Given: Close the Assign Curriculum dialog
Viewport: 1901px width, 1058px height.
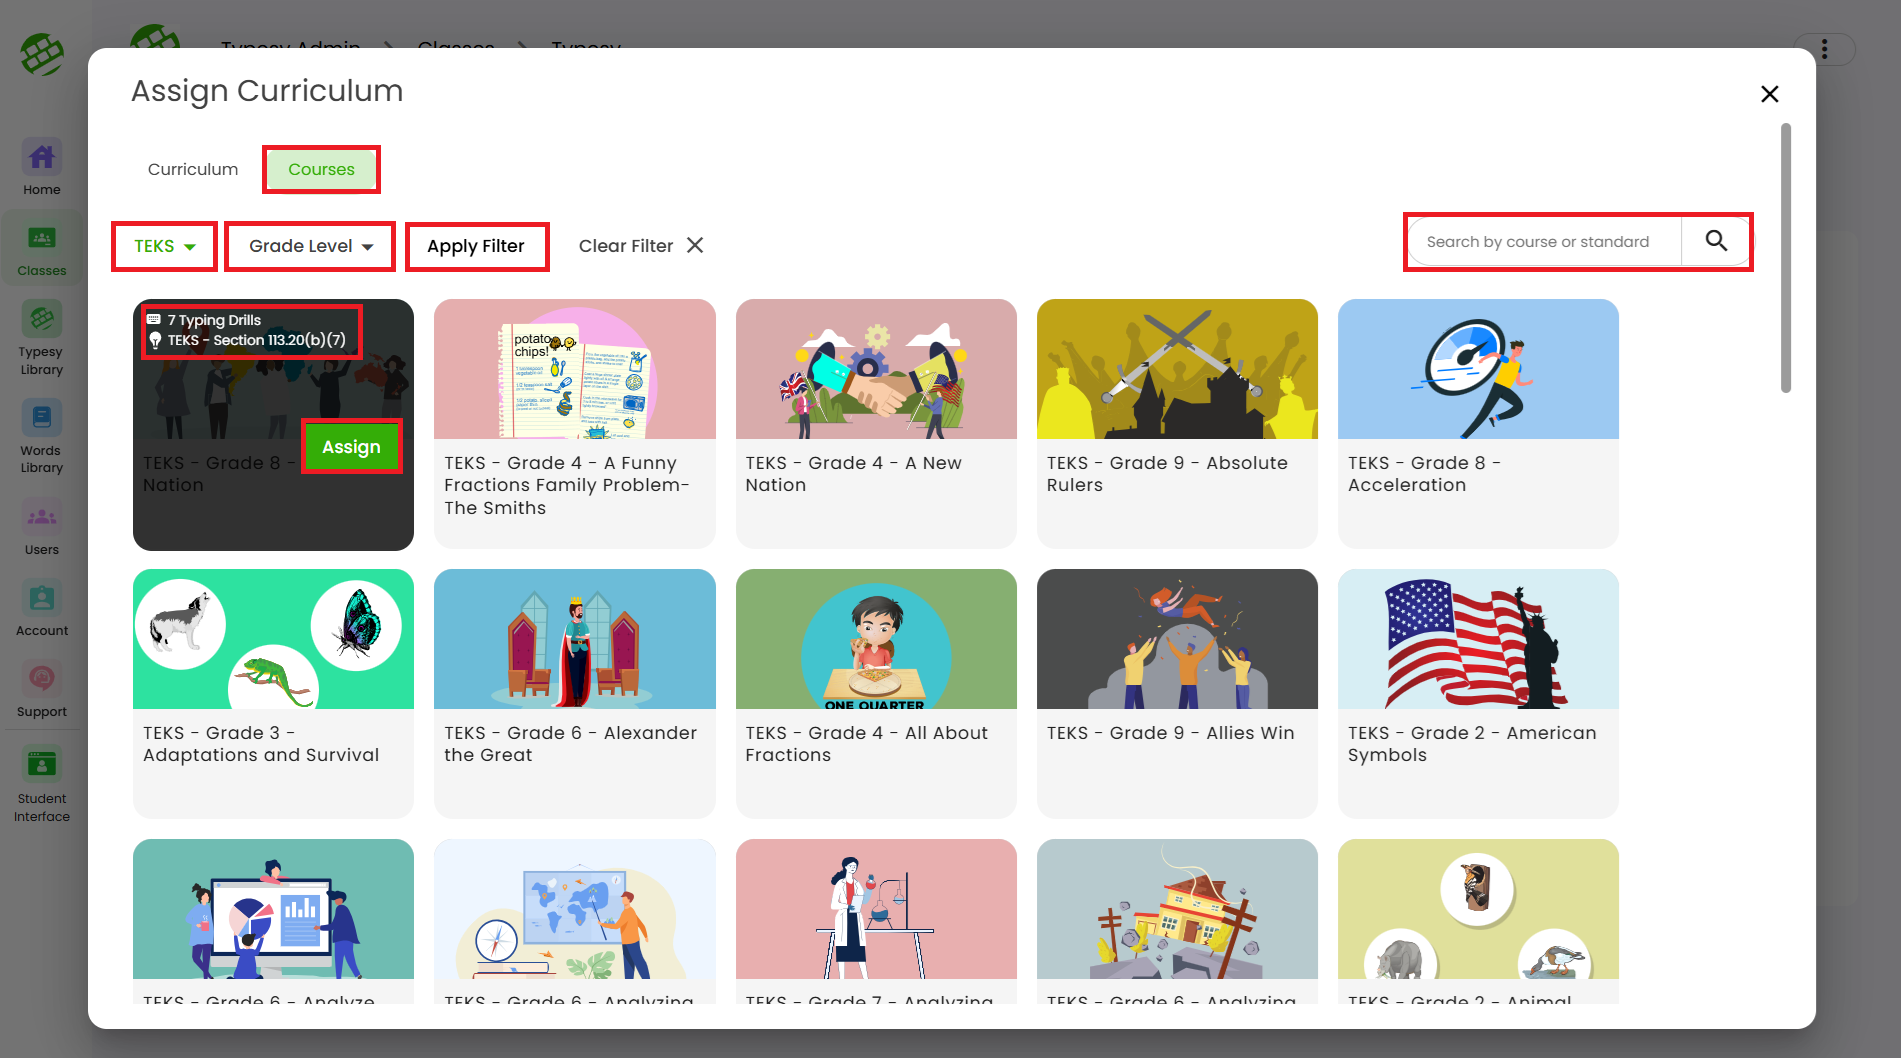Looking at the screenshot, I should 1769,94.
